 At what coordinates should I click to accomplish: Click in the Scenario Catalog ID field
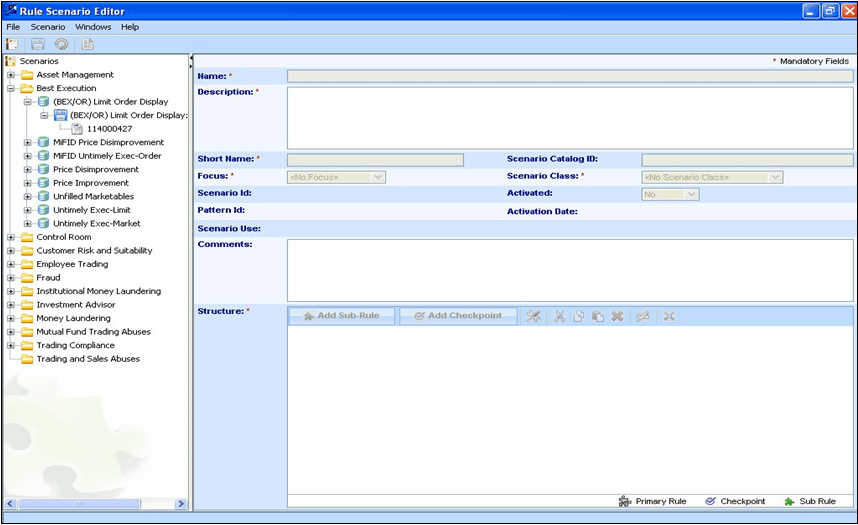click(747, 160)
